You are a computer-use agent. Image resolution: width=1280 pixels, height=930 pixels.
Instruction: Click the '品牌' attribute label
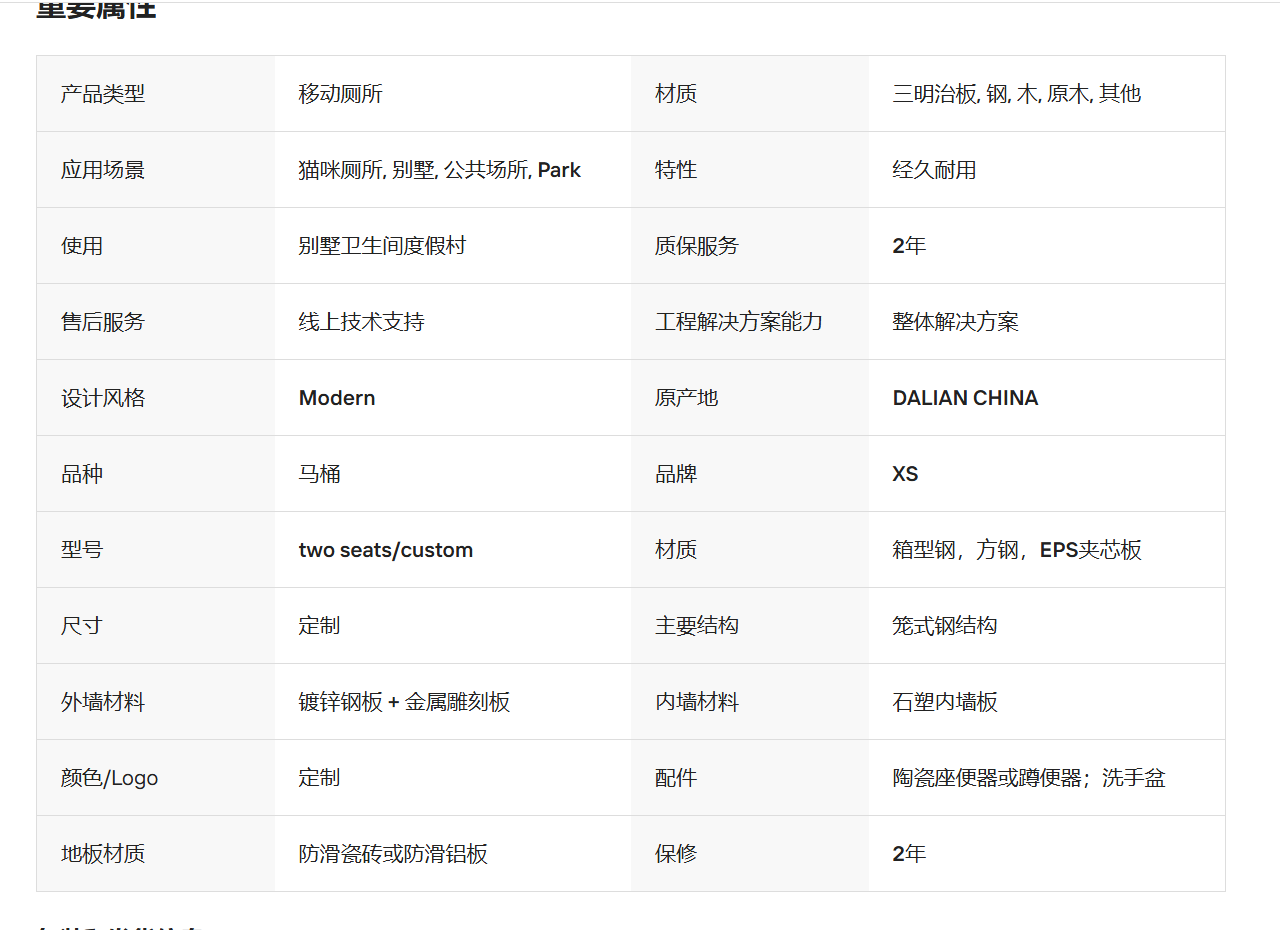point(676,474)
